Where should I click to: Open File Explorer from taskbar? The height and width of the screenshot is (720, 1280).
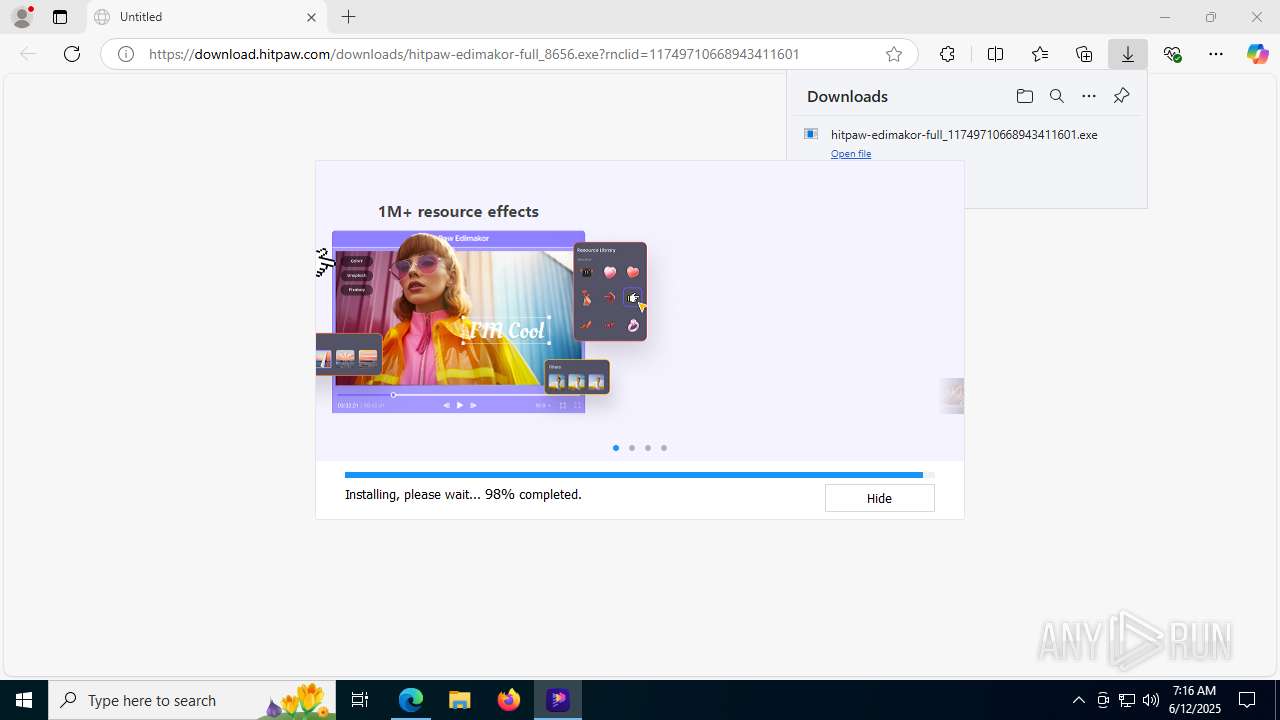click(x=460, y=700)
